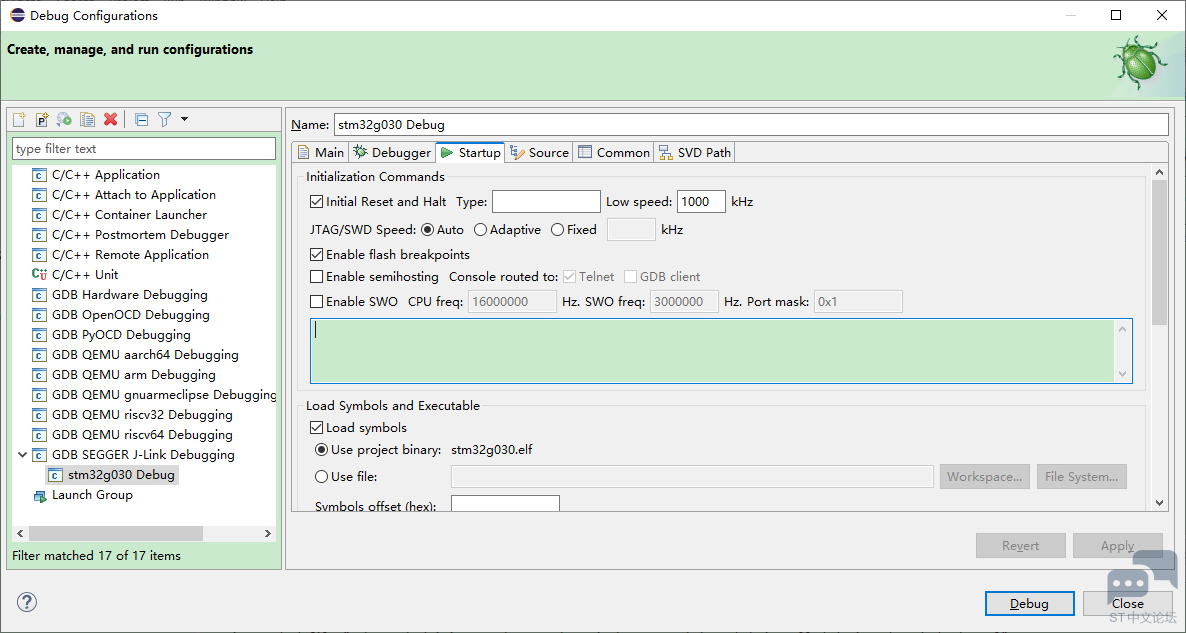The image size is (1186, 633).
Task: Click the Startup panel vertical scrollbar thumb
Action: pos(1160,252)
